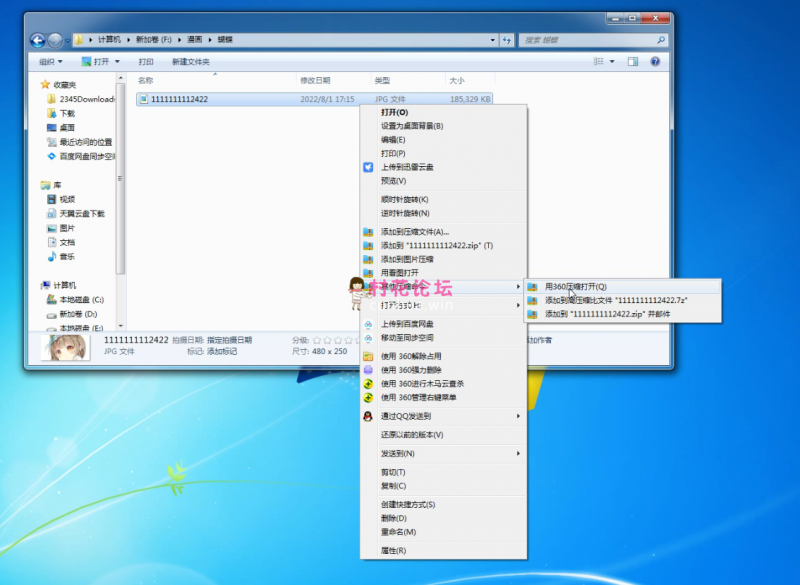
Task: Choose 属性(R) from the context menu
Action: 393,551
